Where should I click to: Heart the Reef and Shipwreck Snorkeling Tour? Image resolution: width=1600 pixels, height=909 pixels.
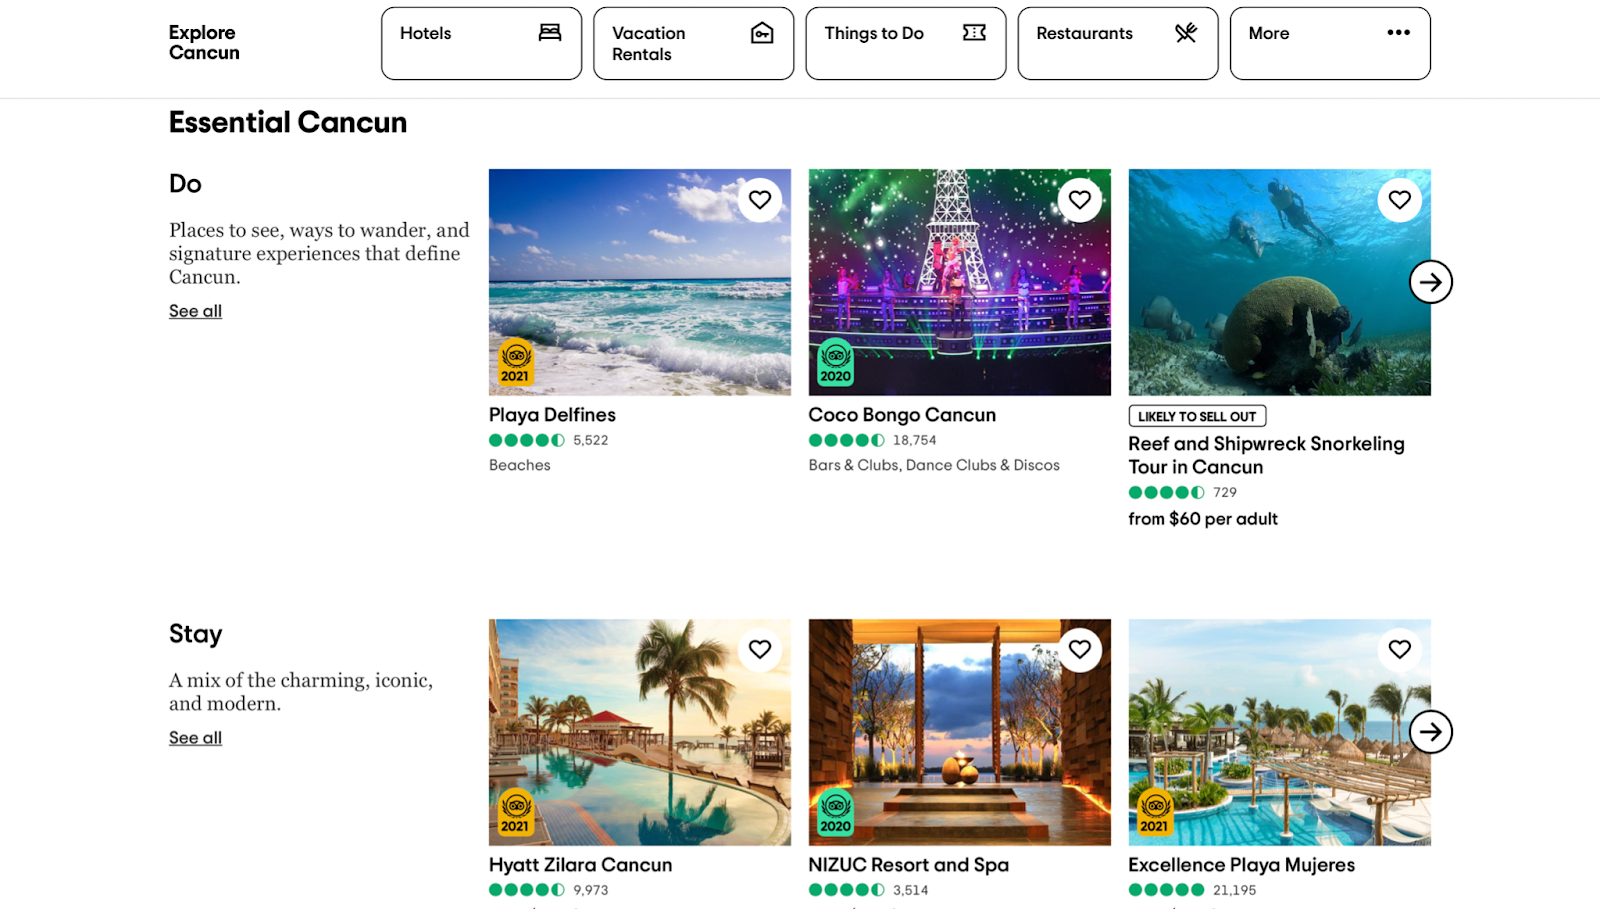[1399, 200]
